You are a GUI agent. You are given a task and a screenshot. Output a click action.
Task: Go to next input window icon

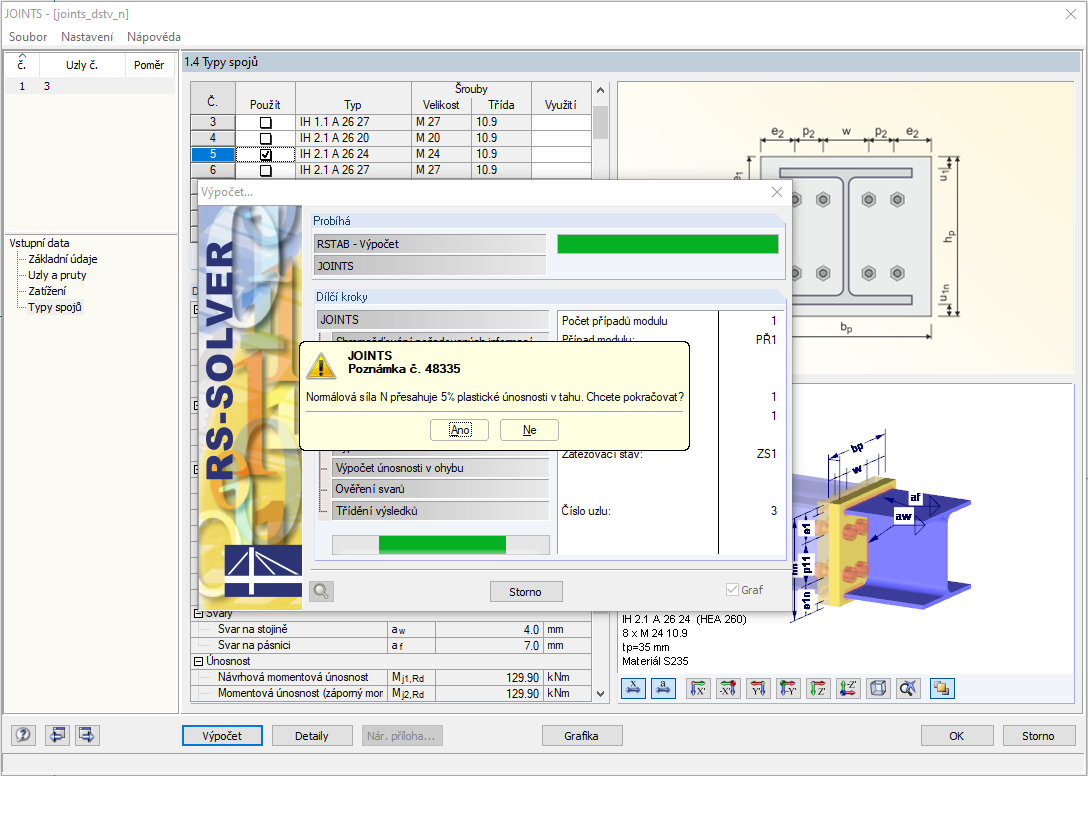(x=87, y=735)
